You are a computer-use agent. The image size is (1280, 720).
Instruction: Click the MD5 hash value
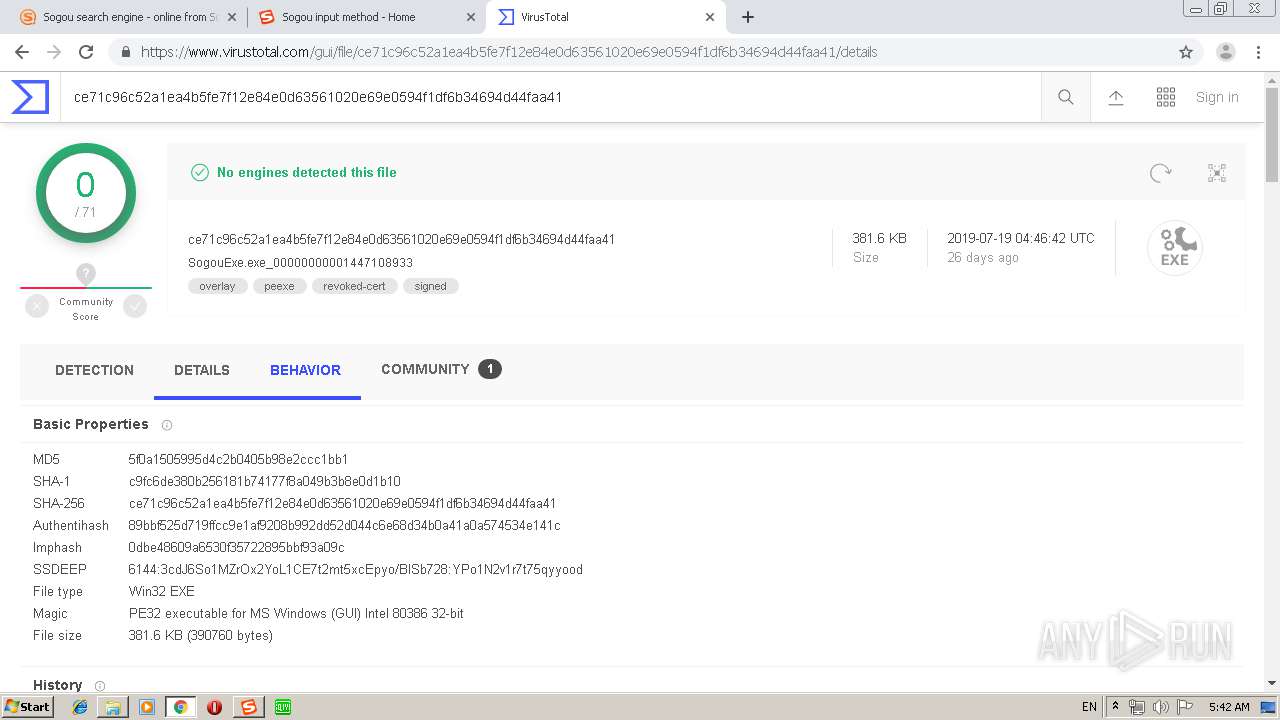click(x=238, y=460)
